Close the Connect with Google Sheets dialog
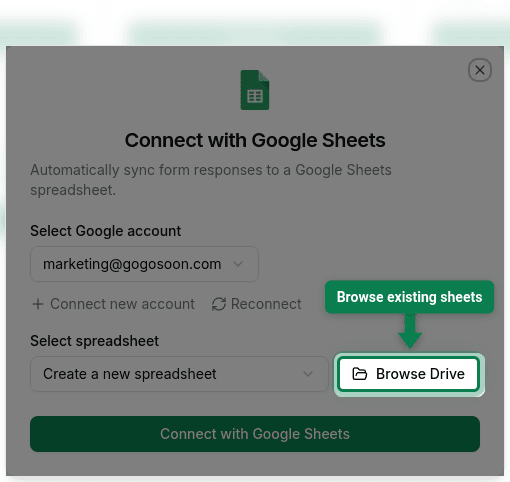This screenshot has width=510, height=482. pos(480,70)
